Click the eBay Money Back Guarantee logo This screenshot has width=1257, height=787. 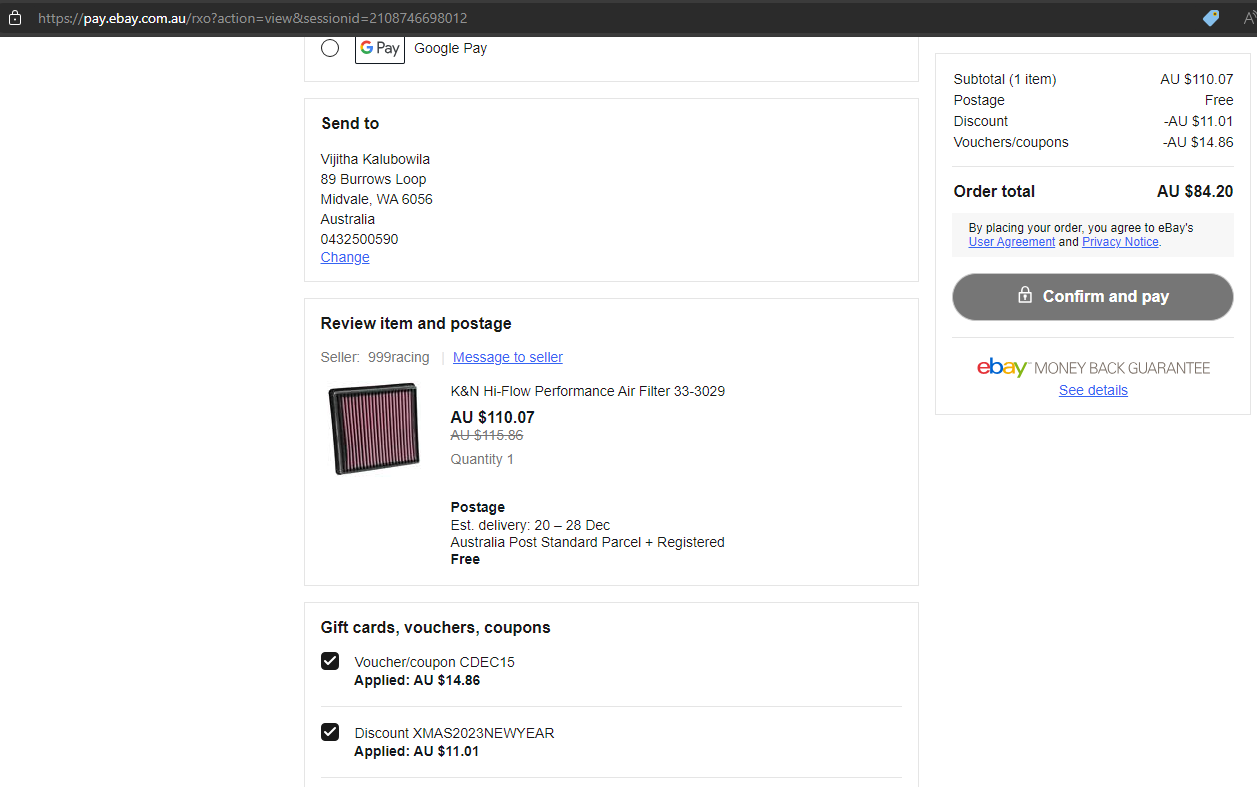click(1093, 368)
